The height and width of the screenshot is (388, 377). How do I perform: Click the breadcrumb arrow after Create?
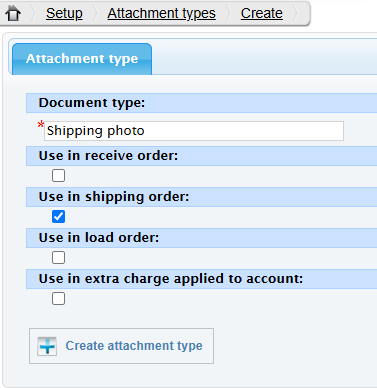pyautogui.click(x=296, y=14)
